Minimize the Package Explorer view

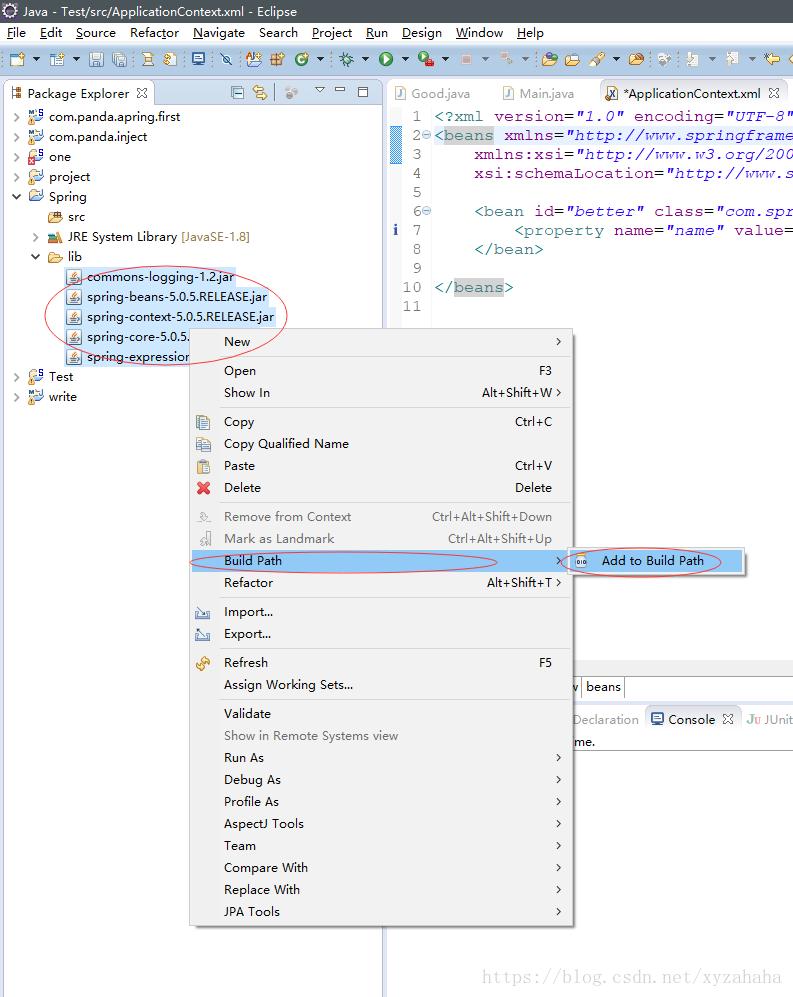pos(340,90)
